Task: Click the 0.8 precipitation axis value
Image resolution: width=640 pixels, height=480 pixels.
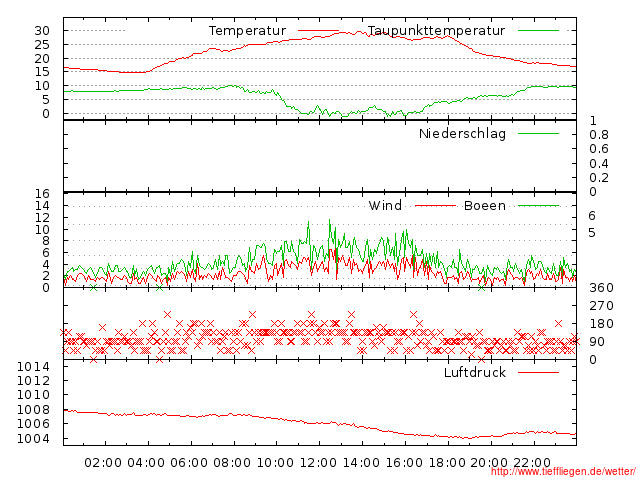Action: [x=599, y=135]
